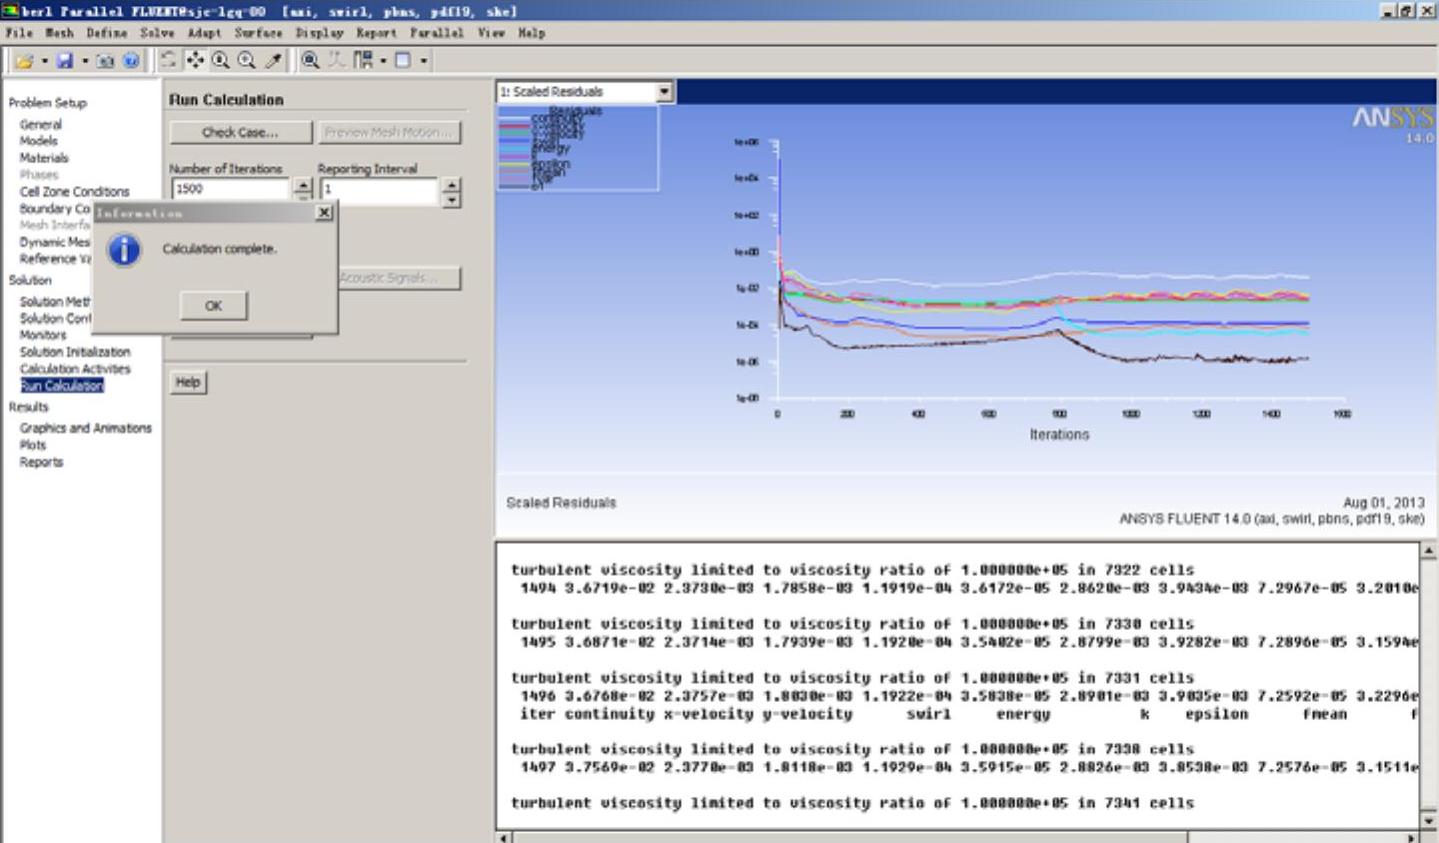Open the Solve menu

(157, 33)
